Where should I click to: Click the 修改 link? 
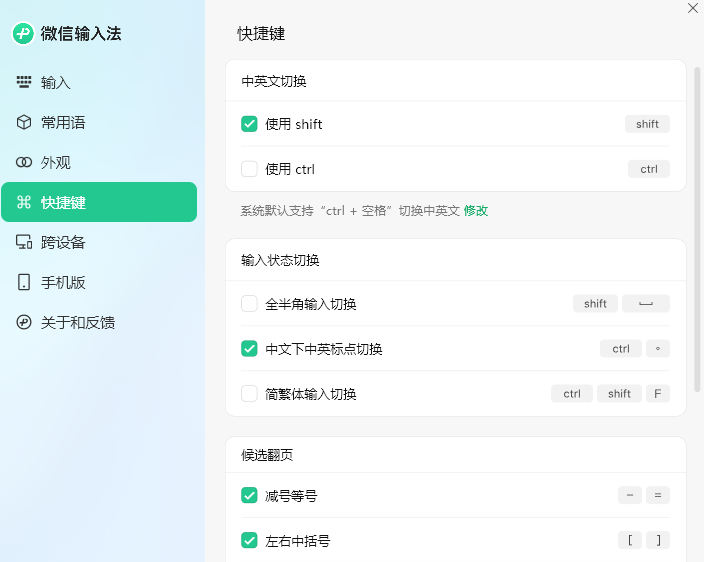pyautogui.click(x=476, y=211)
